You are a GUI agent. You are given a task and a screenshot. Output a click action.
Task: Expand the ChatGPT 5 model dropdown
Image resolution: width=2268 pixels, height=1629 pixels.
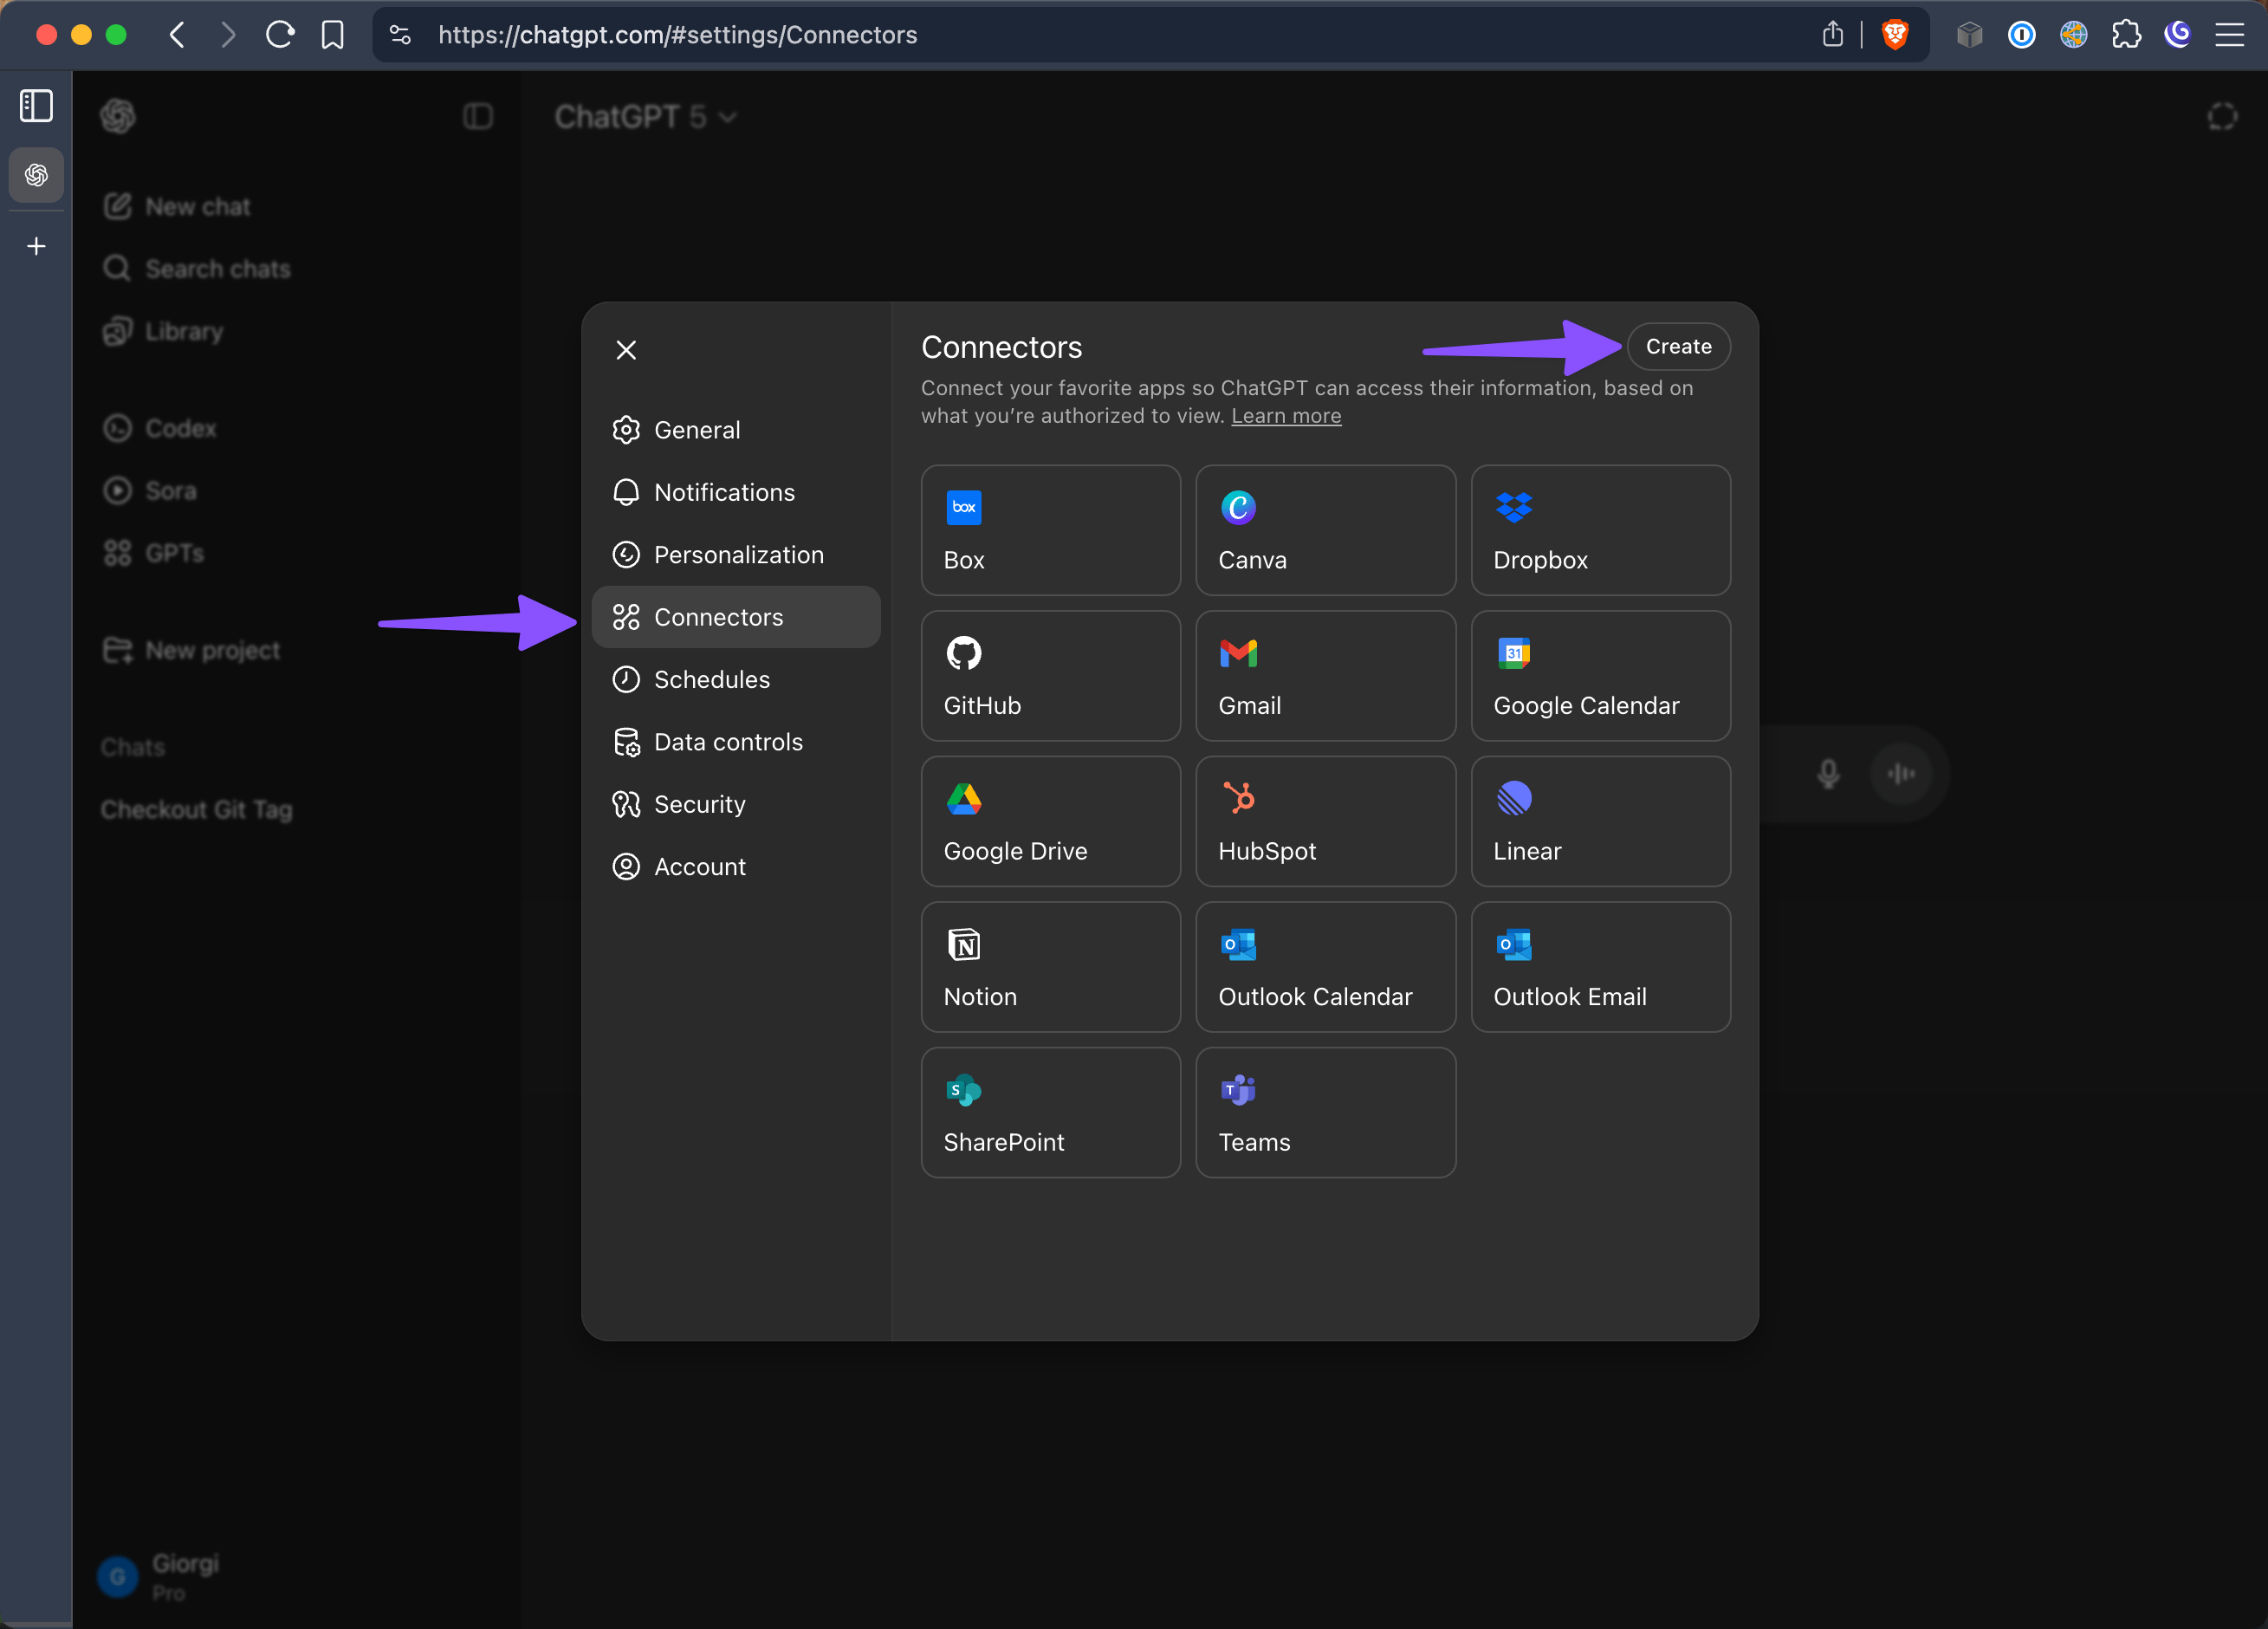pos(646,117)
